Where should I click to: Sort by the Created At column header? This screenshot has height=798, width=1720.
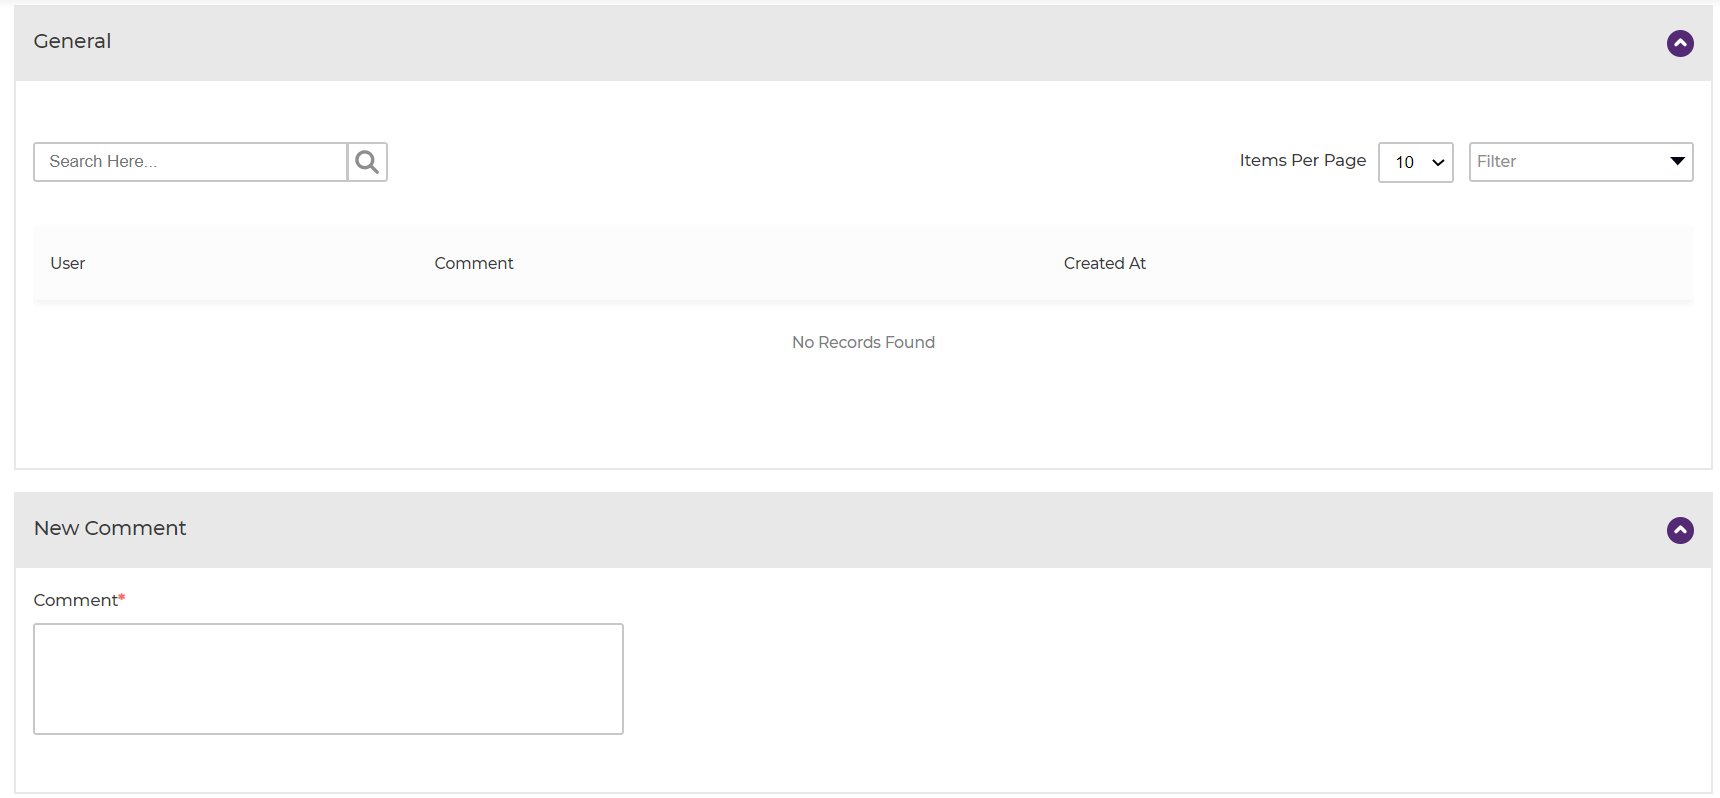[1105, 263]
